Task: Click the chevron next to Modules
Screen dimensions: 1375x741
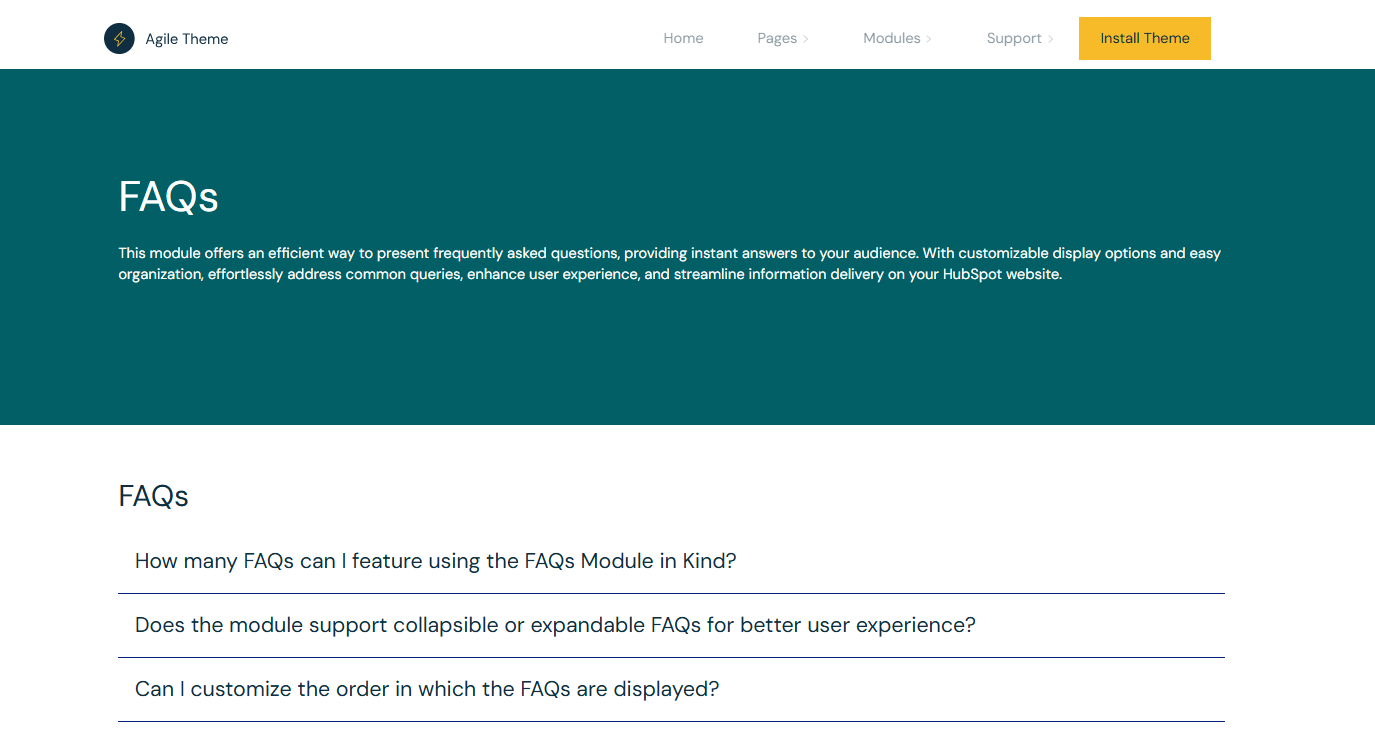Action: pos(929,39)
